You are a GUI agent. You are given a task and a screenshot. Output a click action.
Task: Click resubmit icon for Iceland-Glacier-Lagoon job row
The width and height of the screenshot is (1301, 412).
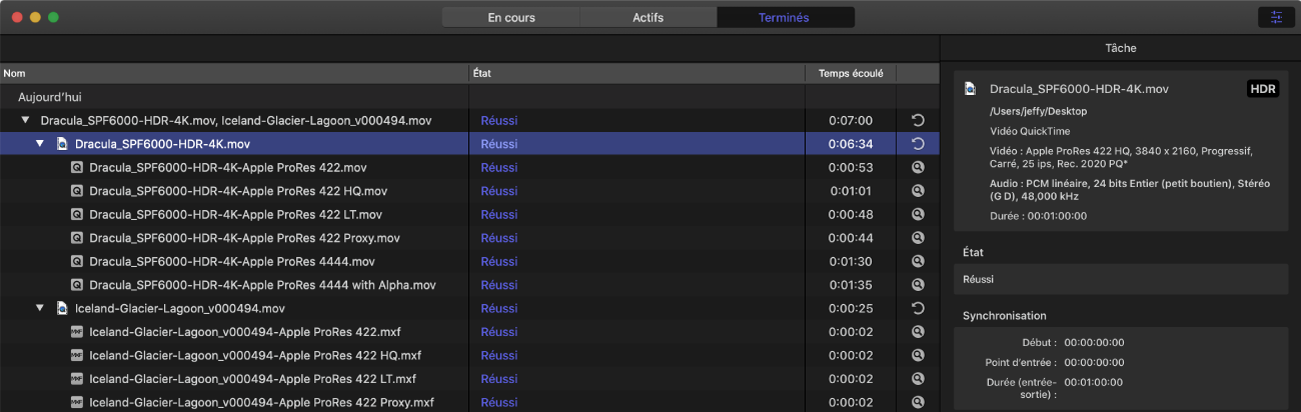tap(918, 308)
